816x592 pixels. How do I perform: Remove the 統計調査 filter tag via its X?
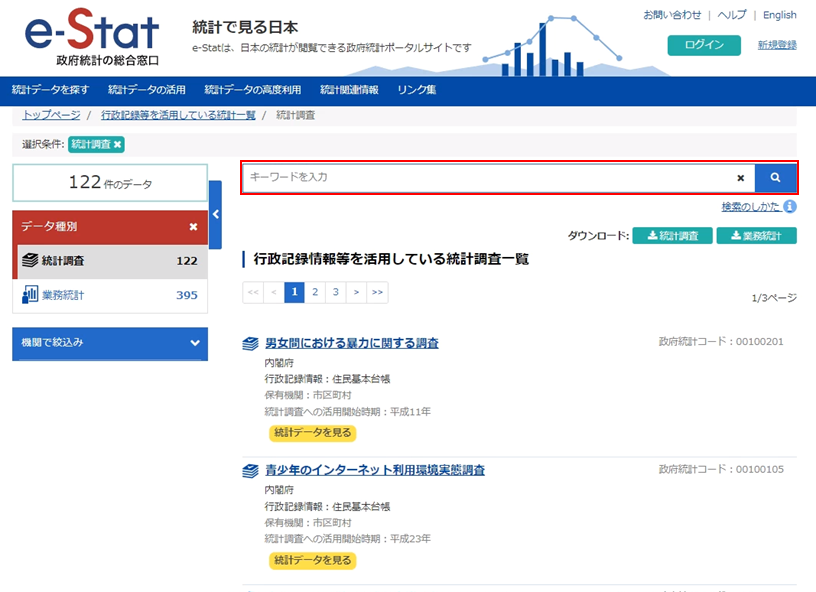(x=118, y=145)
